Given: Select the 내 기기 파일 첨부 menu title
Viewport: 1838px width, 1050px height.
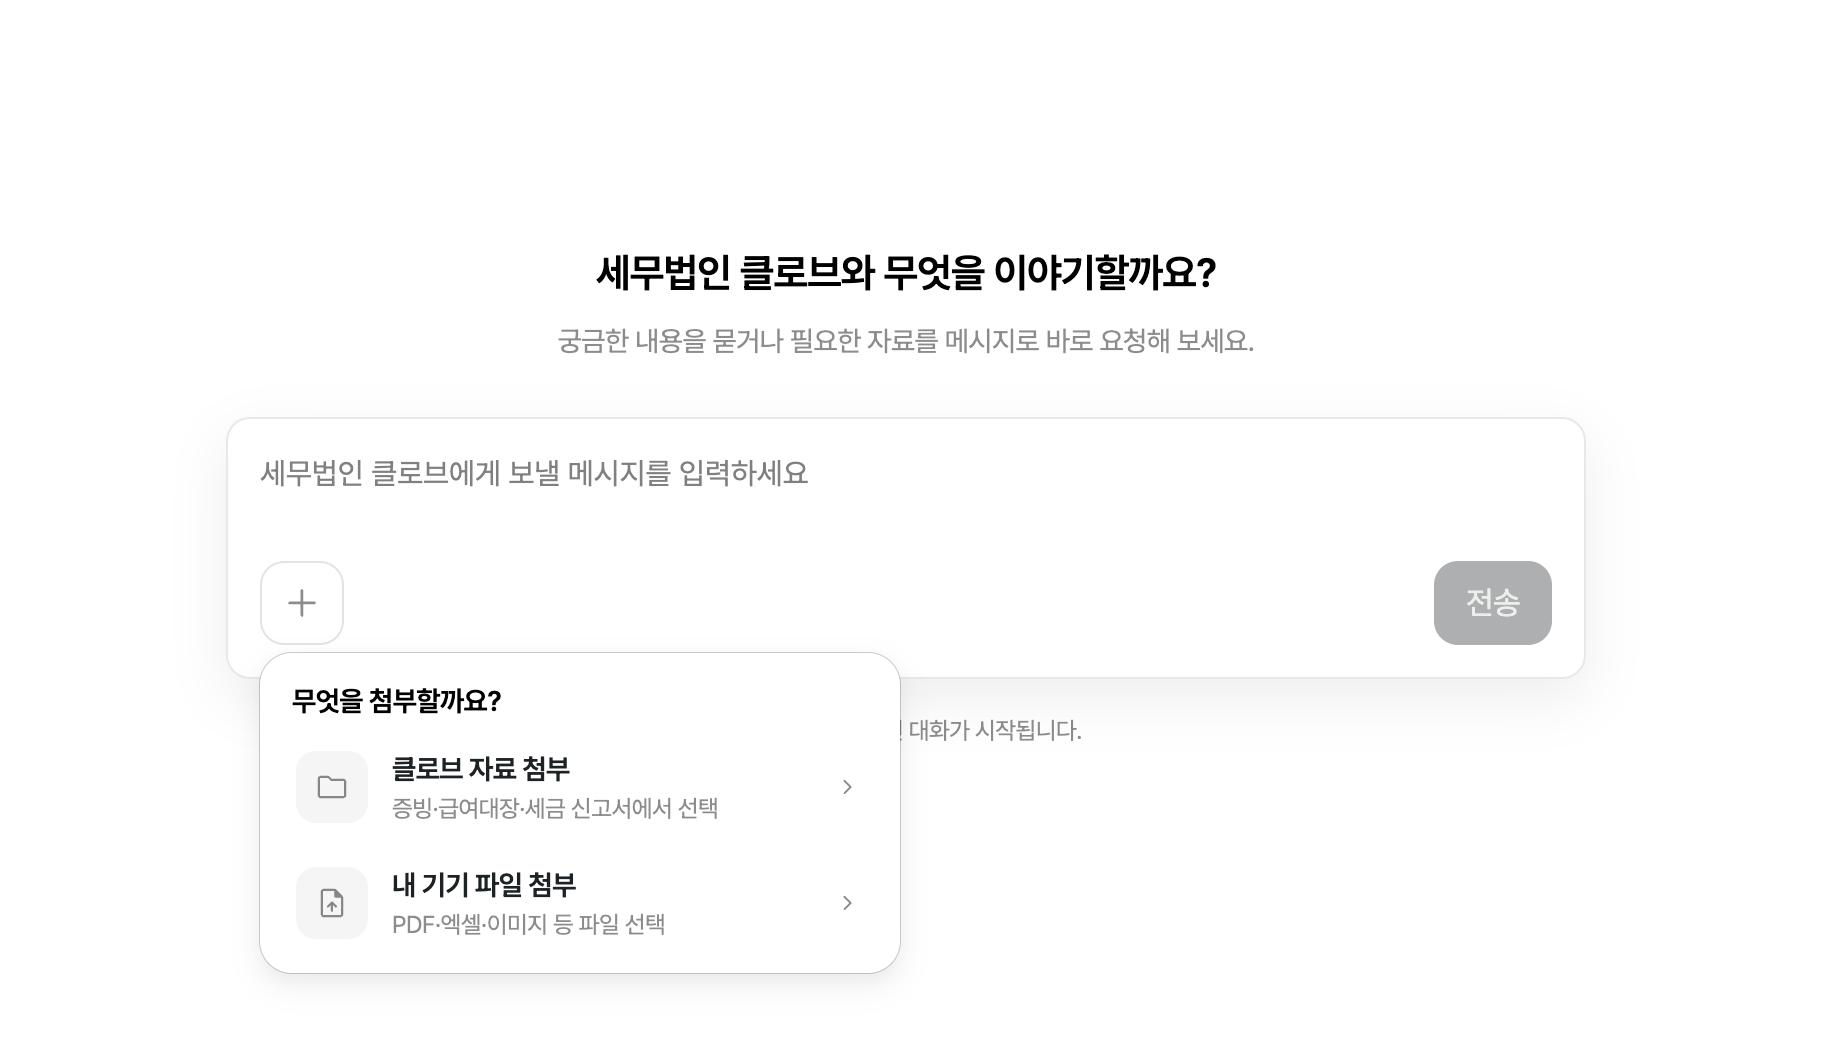Looking at the screenshot, I should pos(484,885).
